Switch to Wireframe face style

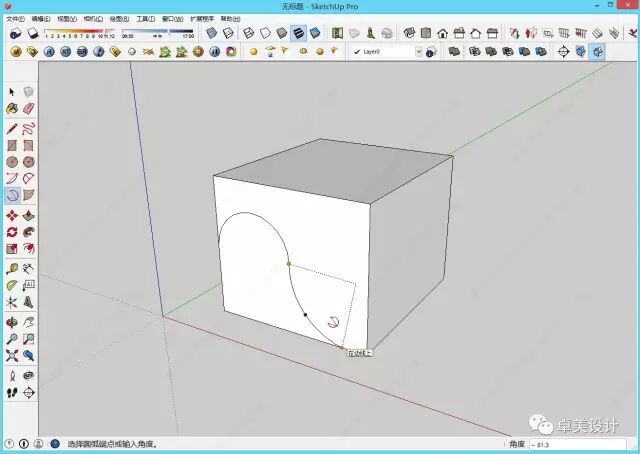tap(249, 33)
